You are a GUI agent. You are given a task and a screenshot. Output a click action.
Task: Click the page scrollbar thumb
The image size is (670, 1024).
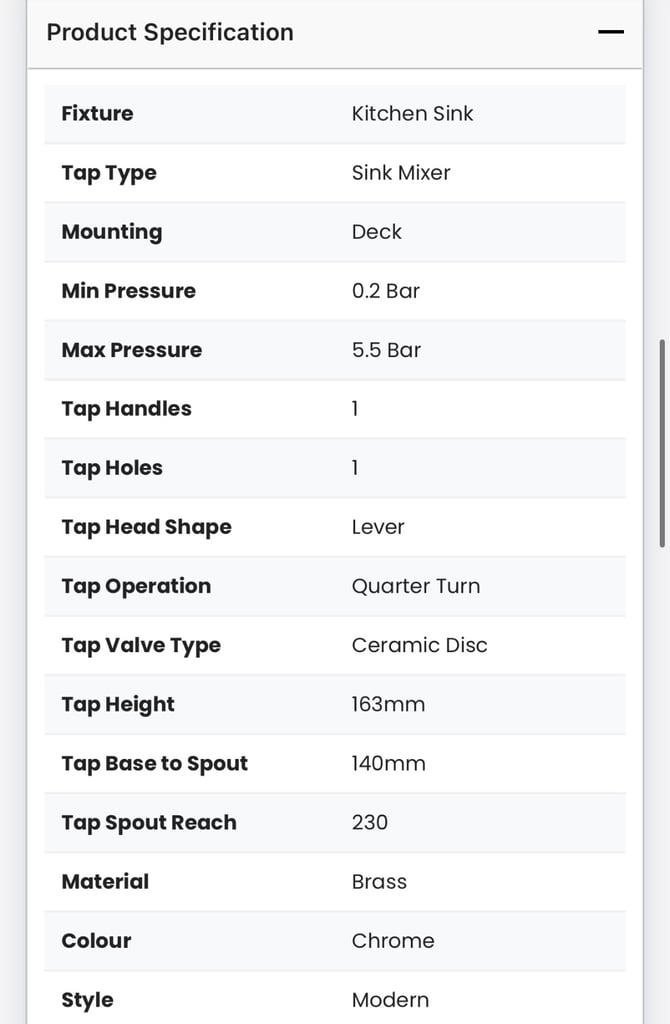coord(662,443)
